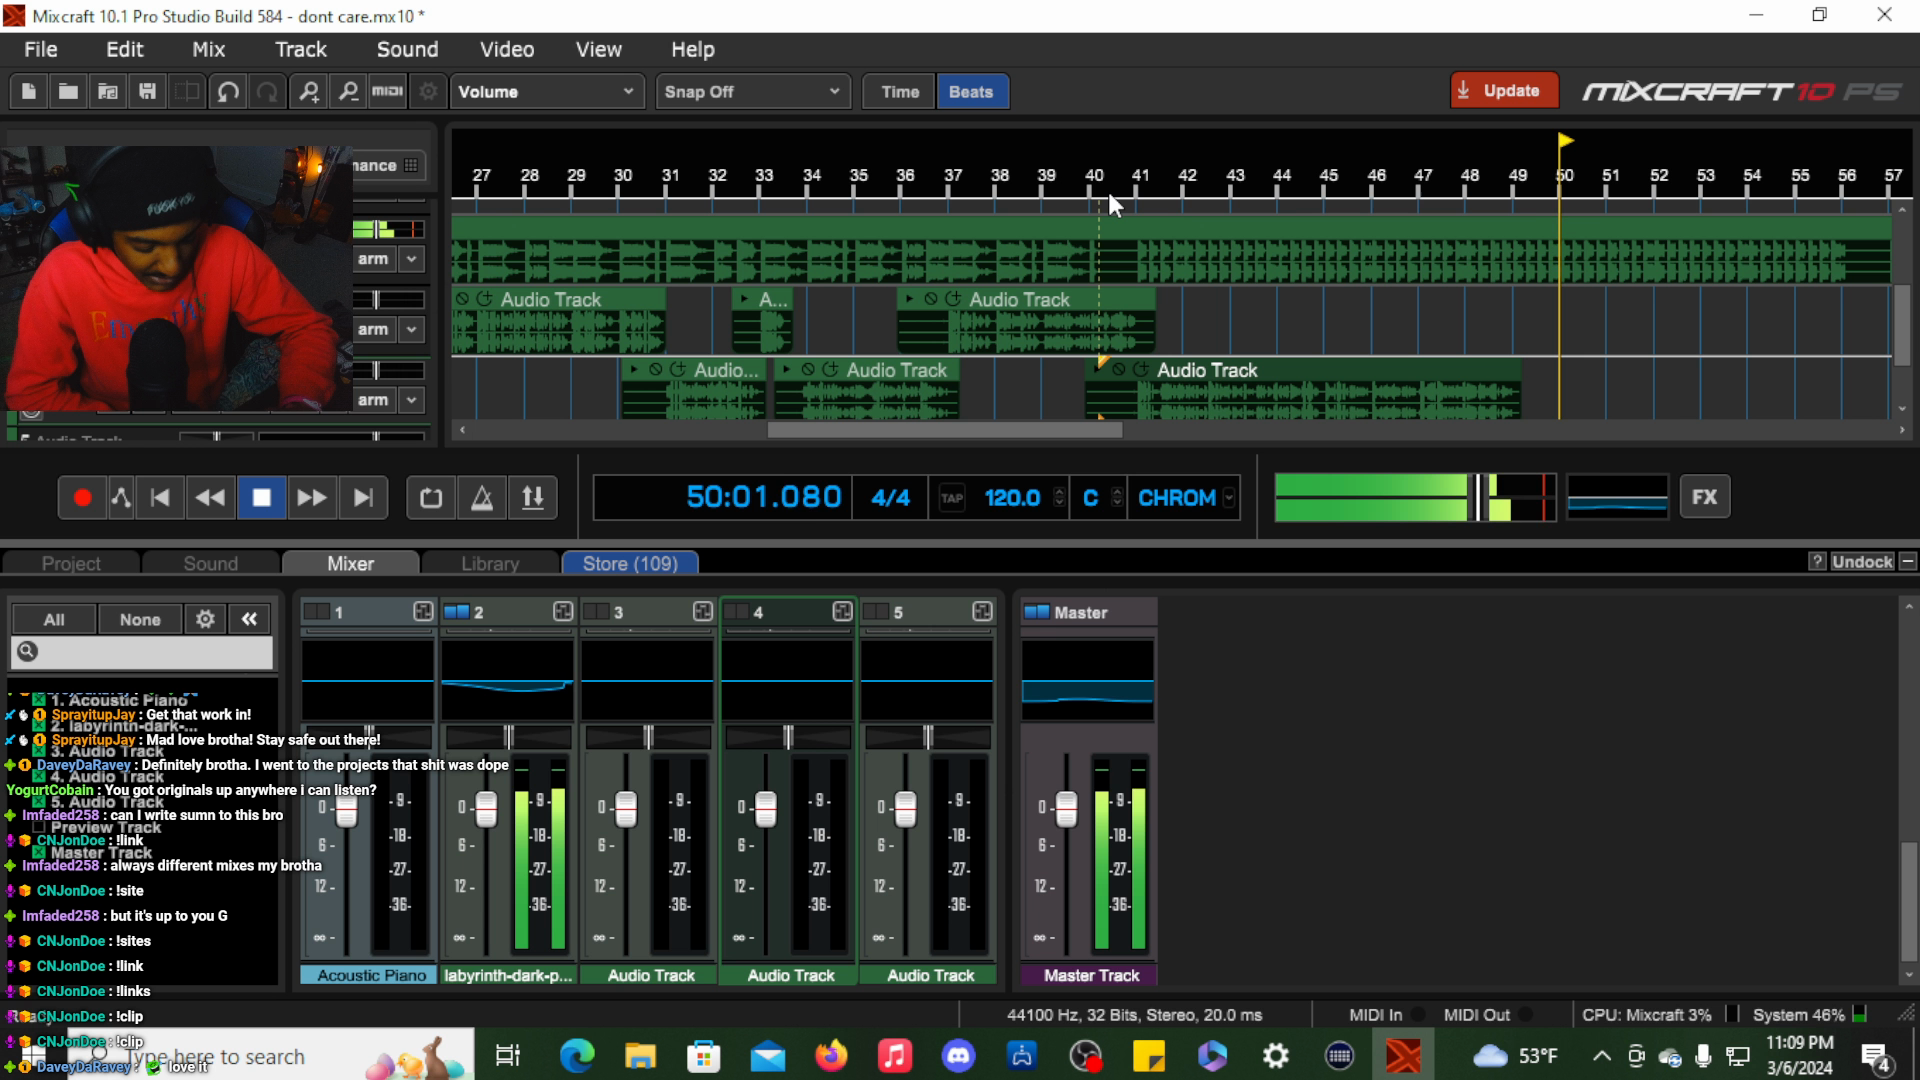Save the project with the floppy disk icon
Image resolution: width=1920 pixels, height=1080 pixels.
click(x=147, y=92)
